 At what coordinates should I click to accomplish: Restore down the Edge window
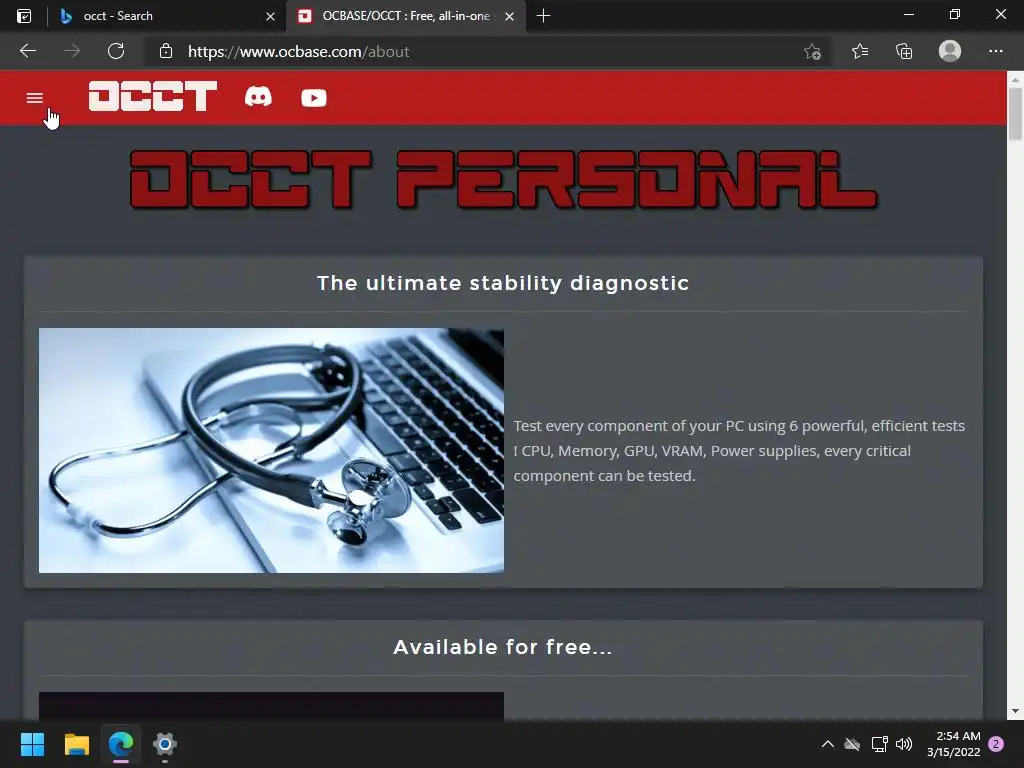(955, 14)
